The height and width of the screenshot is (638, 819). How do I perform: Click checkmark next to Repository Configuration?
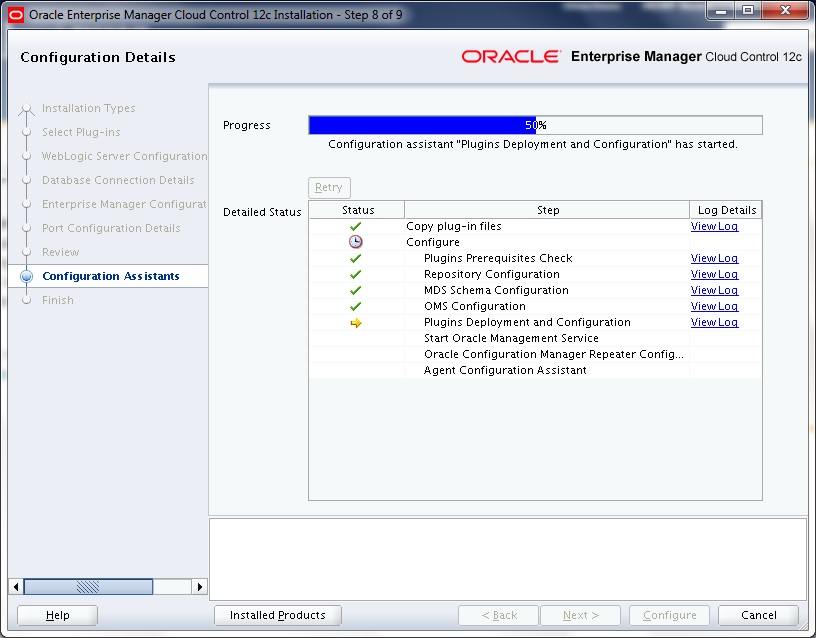[x=356, y=274]
